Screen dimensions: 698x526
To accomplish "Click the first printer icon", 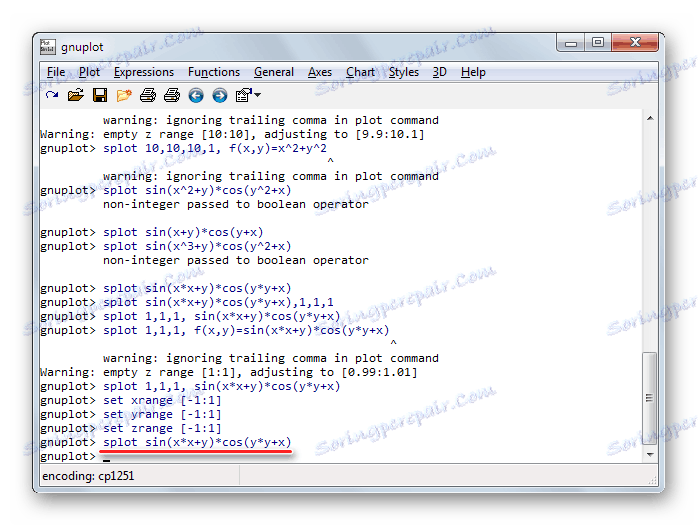I will click(148, 95).
